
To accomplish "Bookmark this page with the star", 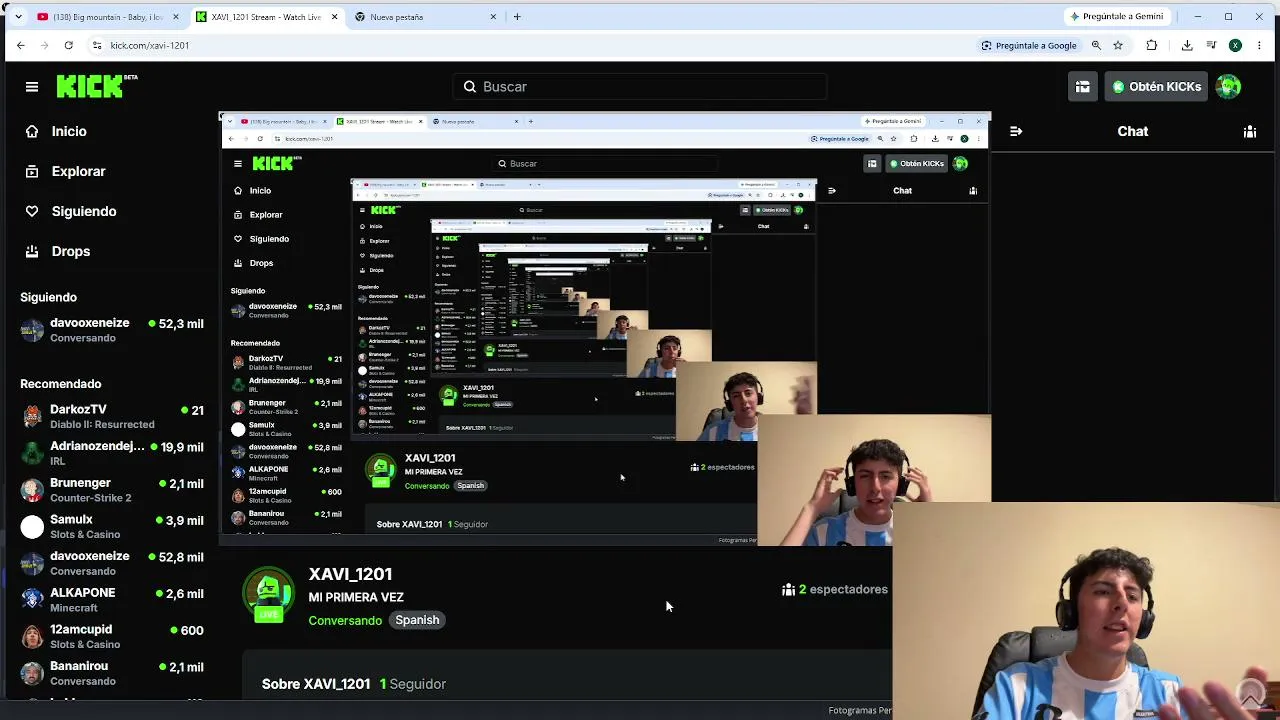I will [x=1118, y=45].
